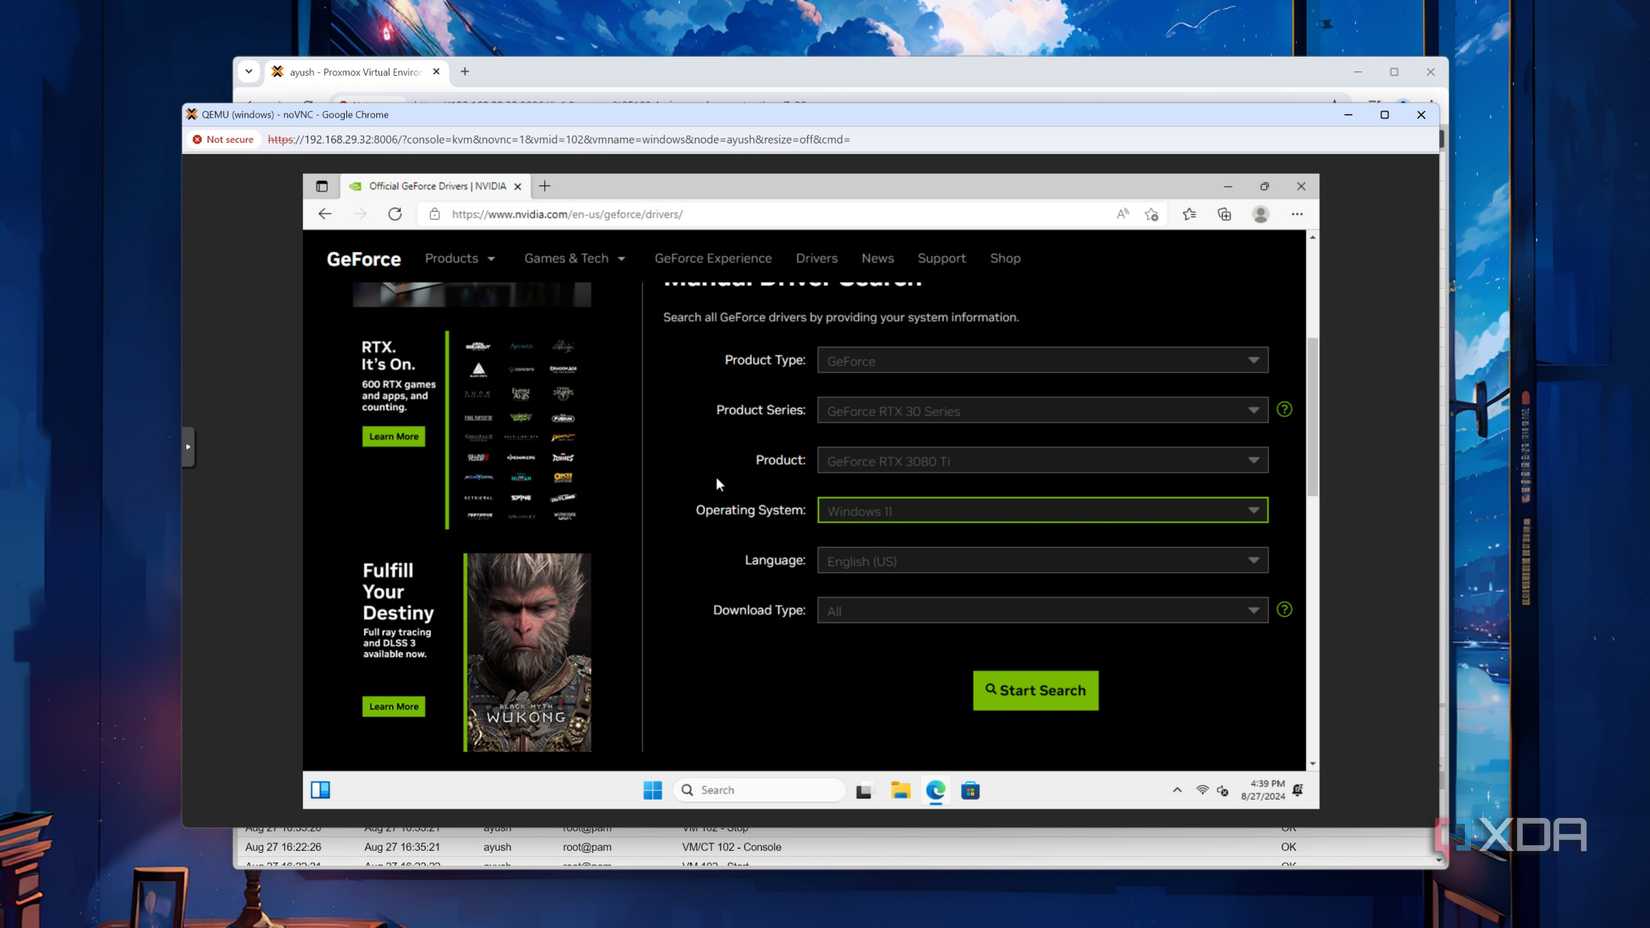Open Widgets from the VM taskbar
The width and height of the screenshot is (1650, 928).
[x=321, y=790]
